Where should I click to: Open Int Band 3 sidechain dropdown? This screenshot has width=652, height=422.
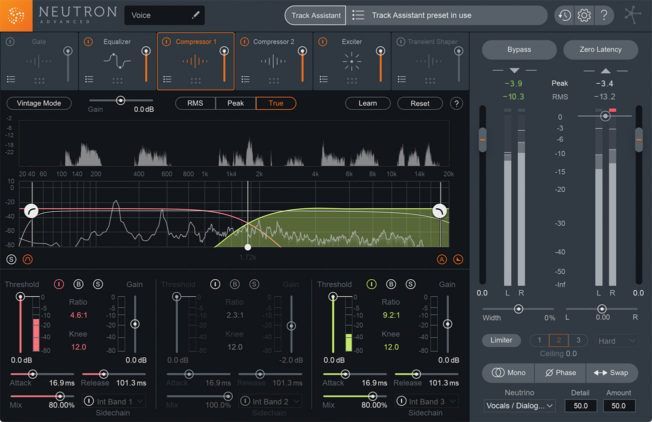tap(433, 402)
